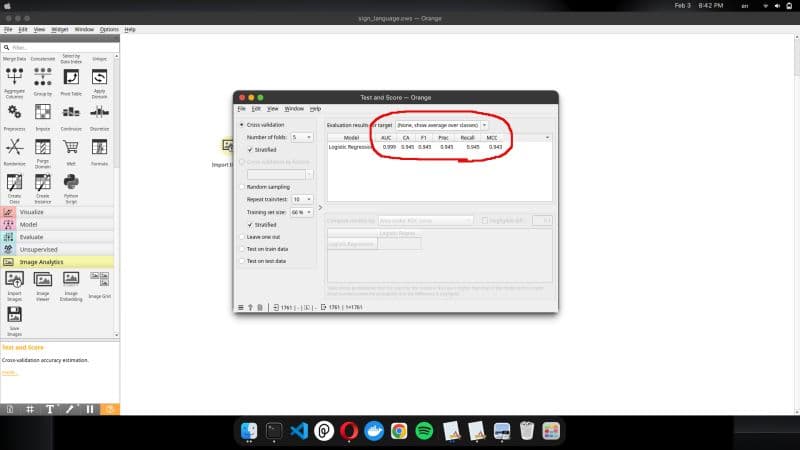This screenshot has width=800, height=450.
Task: Collapse the settings panel with the side arrow
Action: click(320, 208)
